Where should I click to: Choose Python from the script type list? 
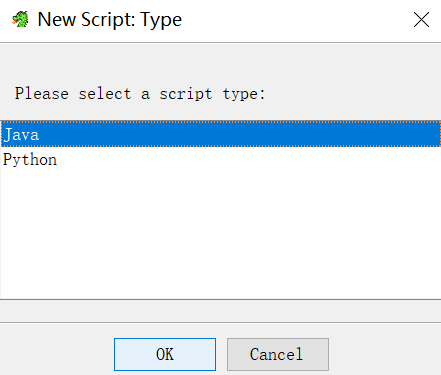(220, 159)
